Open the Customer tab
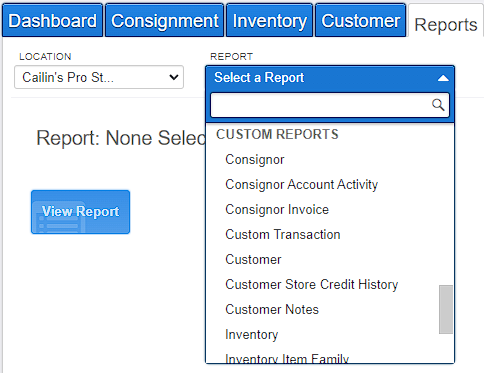This screenshot has height=373, width=484. tap(360, 21)
